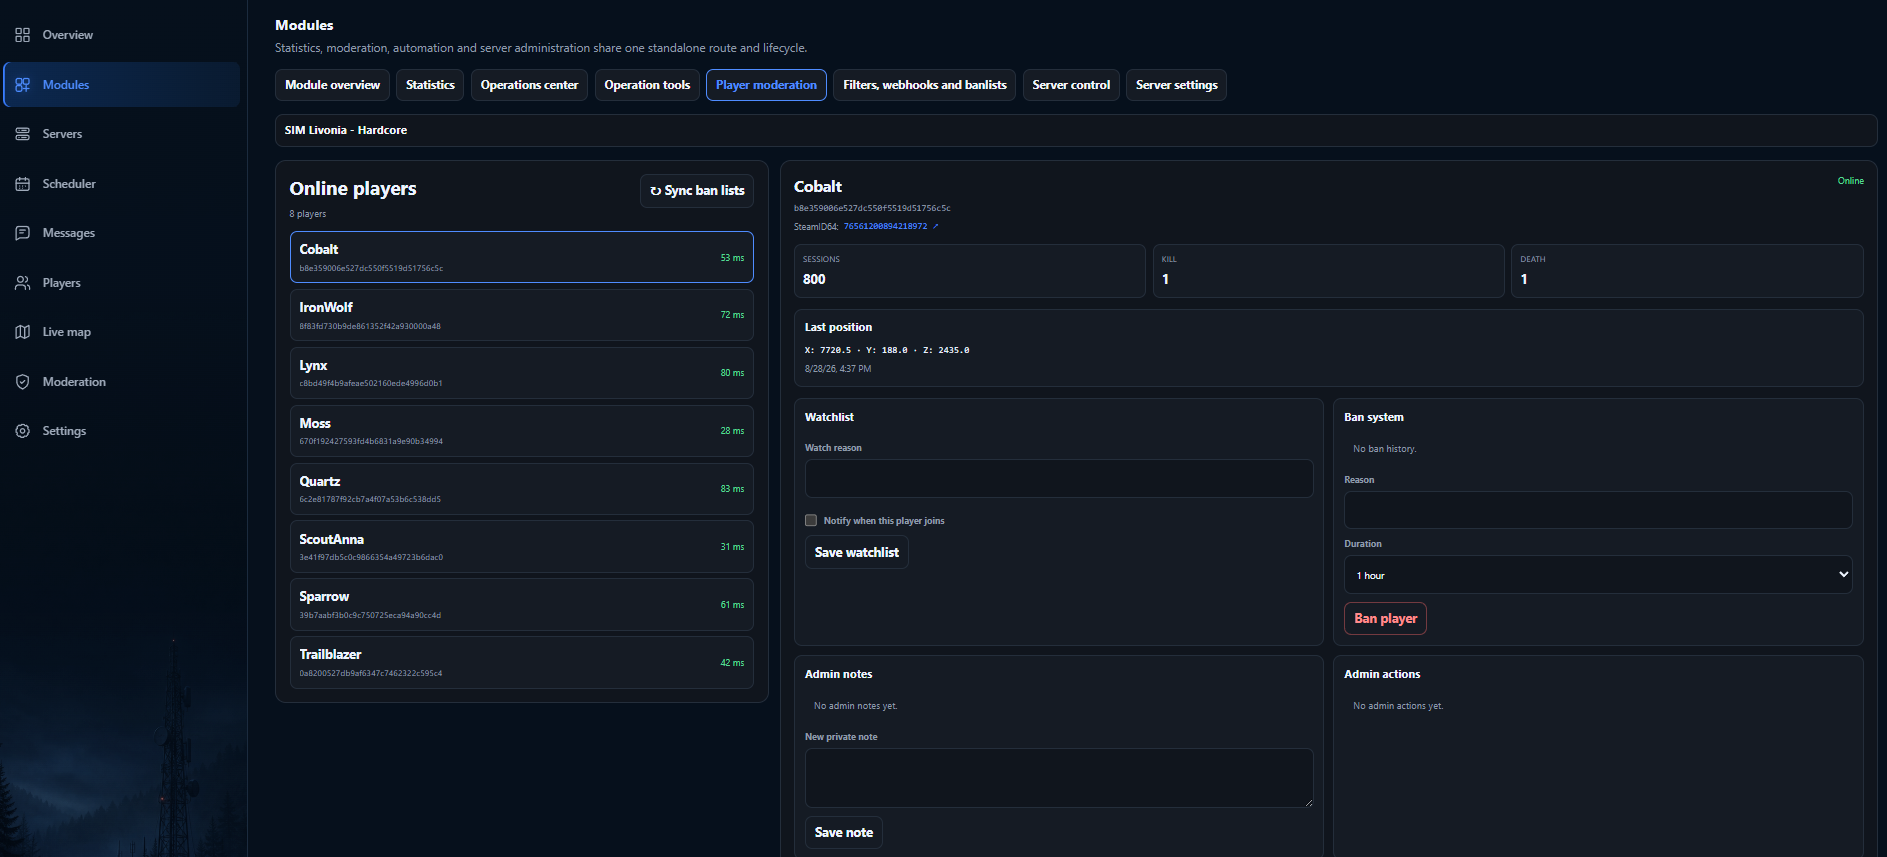1887x857 pixels.
Task: Select player IronWolf in online list
Action: (x=521, y=315)
